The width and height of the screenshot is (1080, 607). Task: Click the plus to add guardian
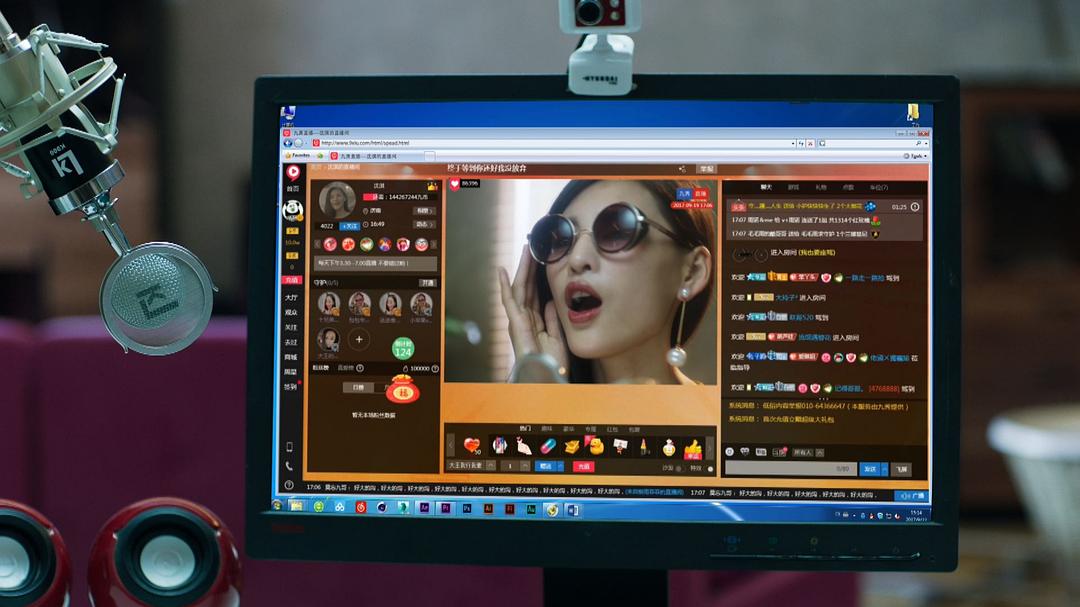[x=359, y=339]
